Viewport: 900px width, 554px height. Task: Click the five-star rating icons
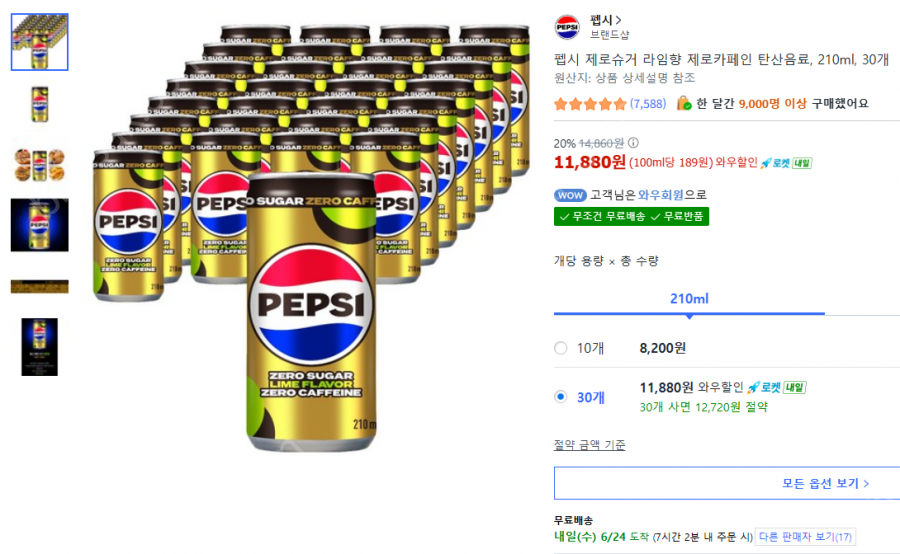(589, 104)
